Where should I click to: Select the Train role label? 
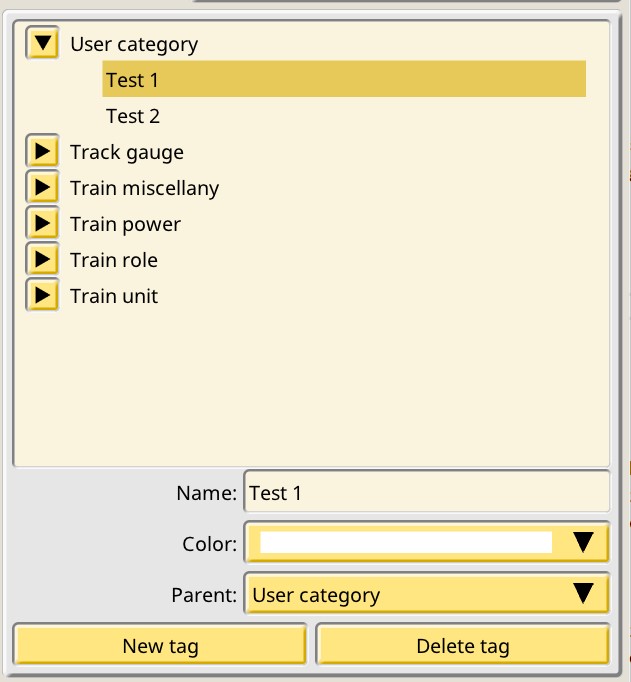point(114,260)
